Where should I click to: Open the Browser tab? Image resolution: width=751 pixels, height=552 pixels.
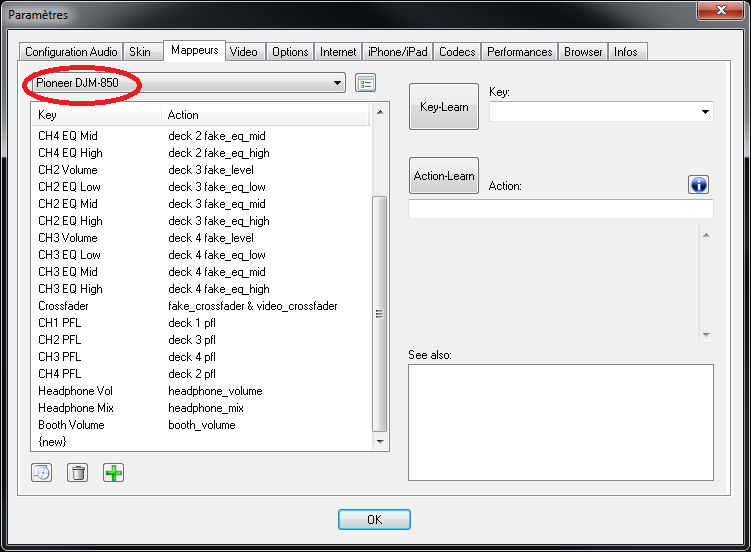tap(583, 52)
